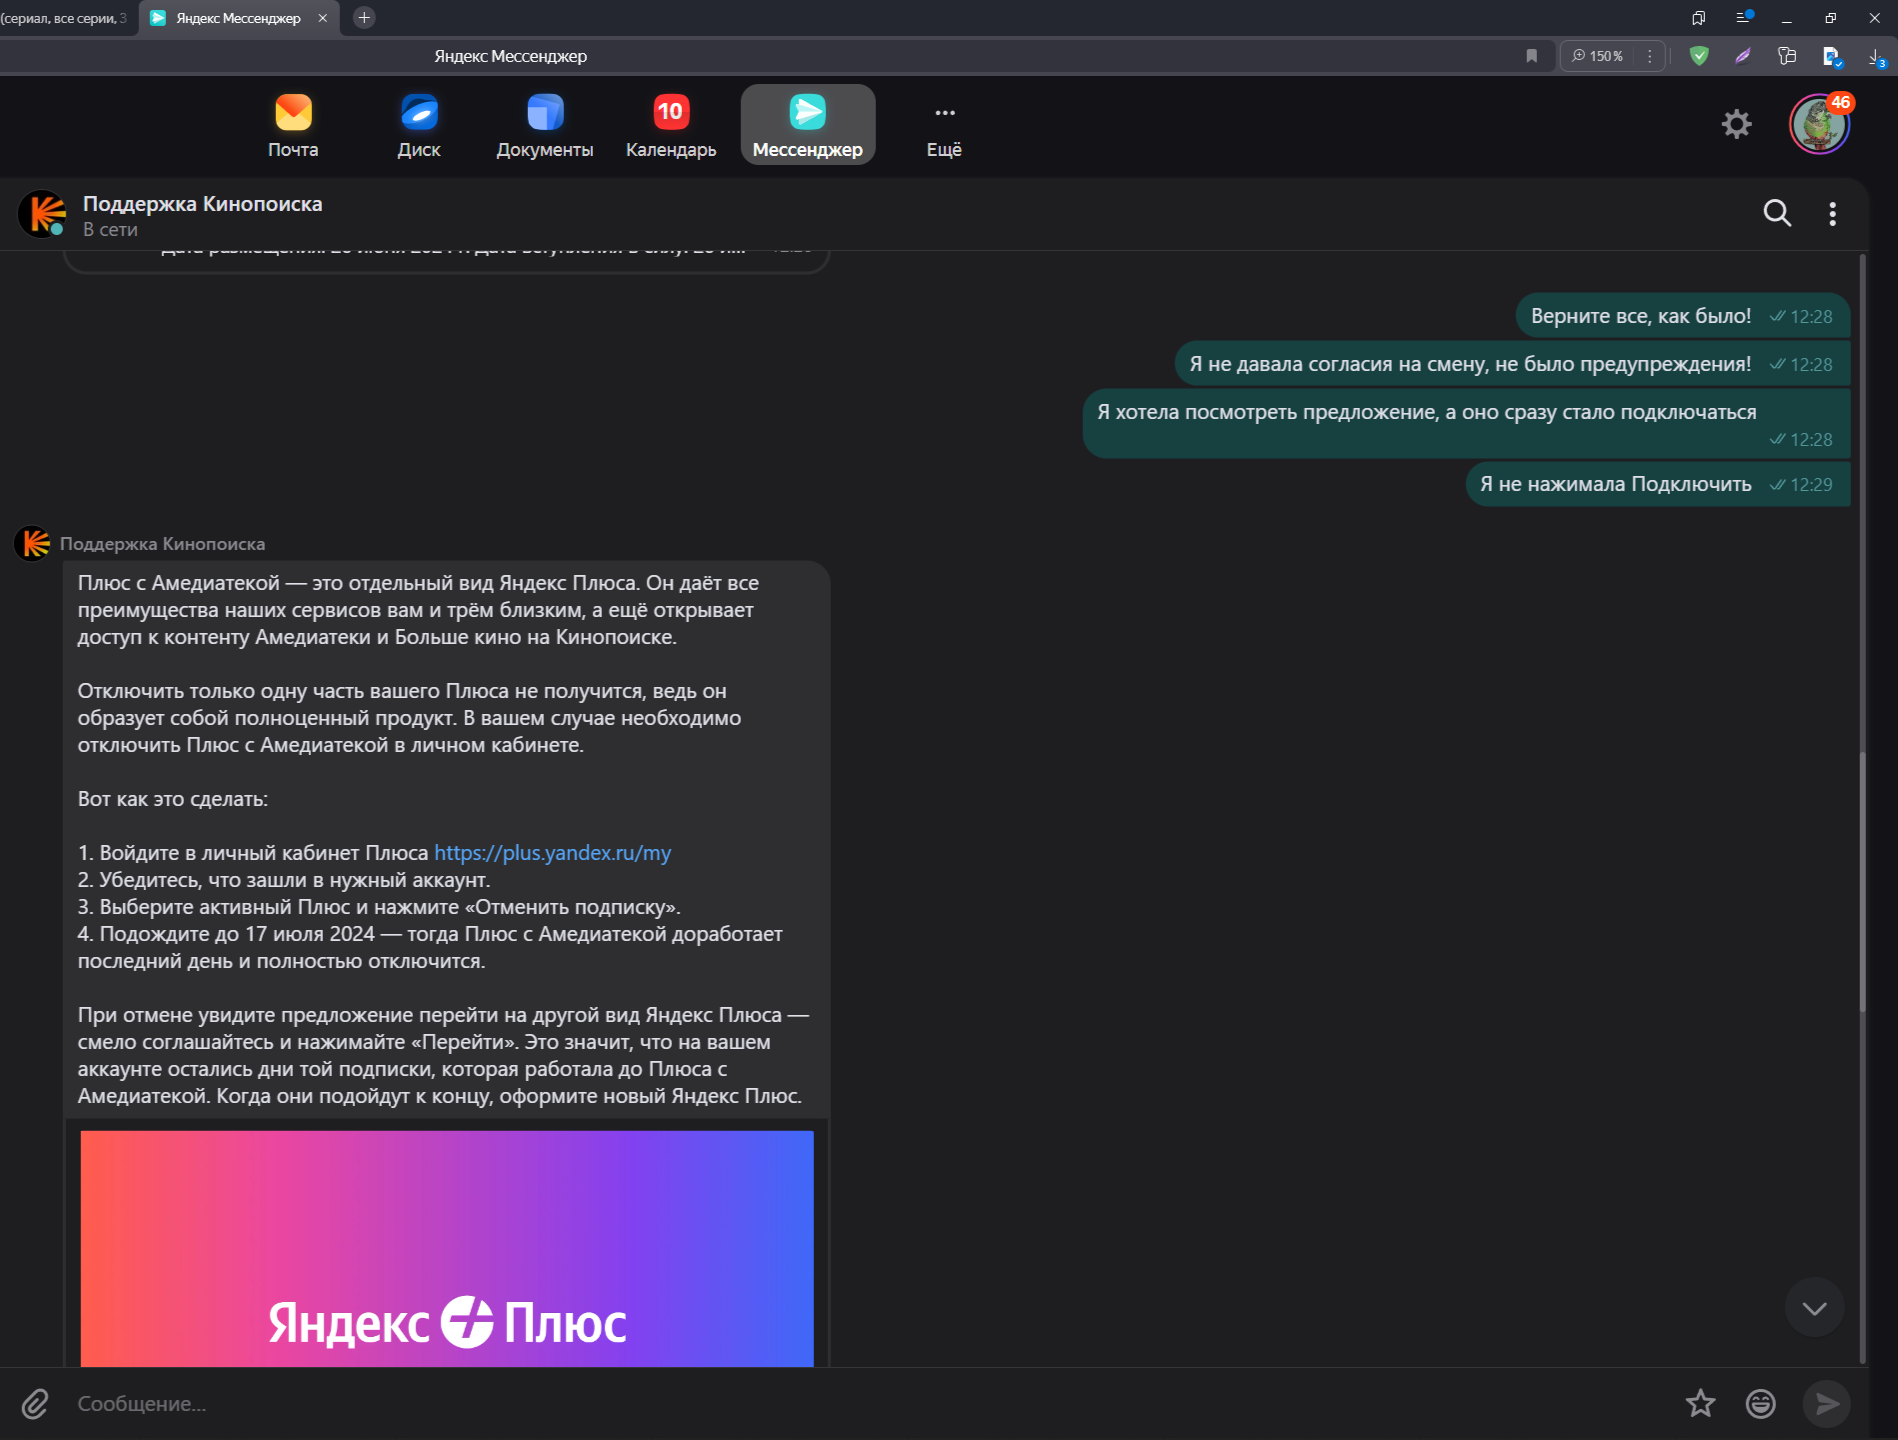
Task: Open the green shield protection icon
Action: pyautogui.click(x=1698, y=56)
